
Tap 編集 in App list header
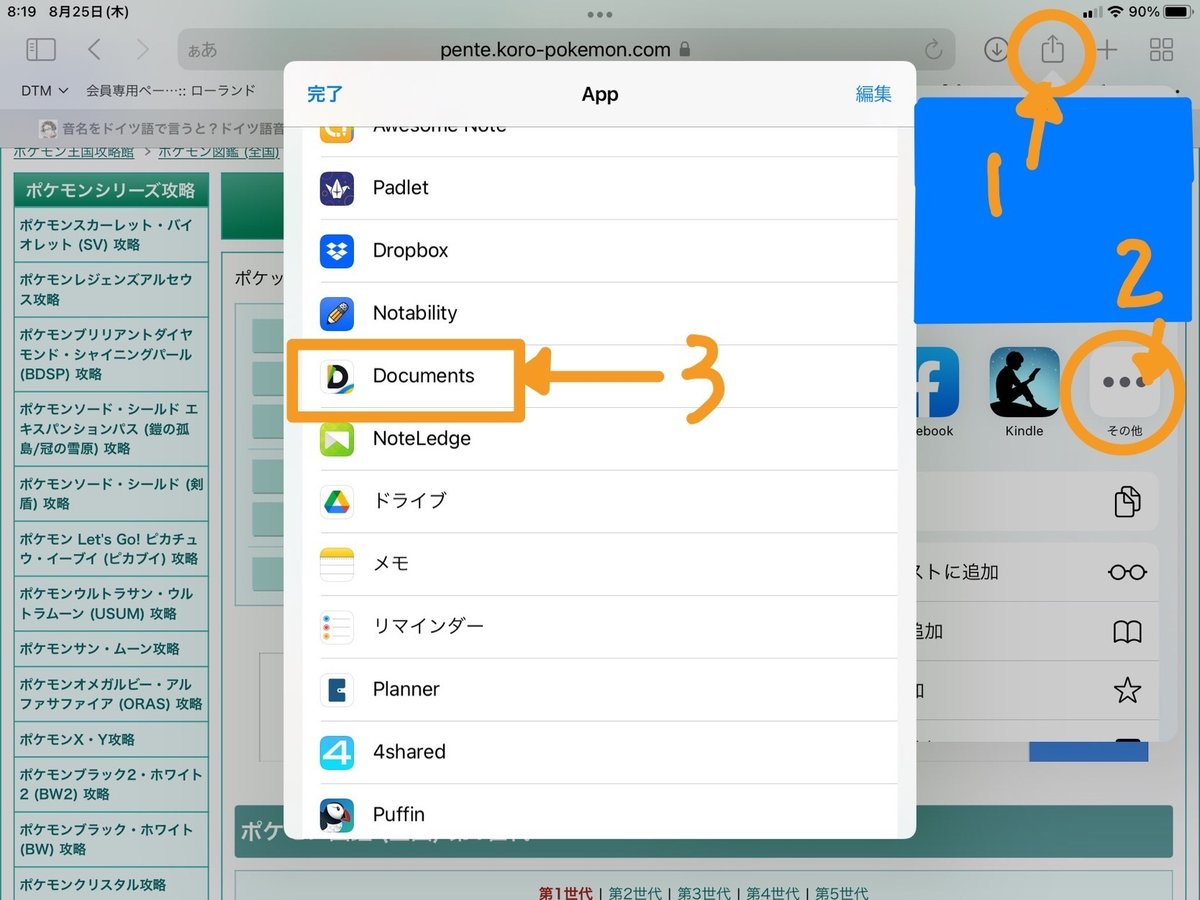pos(873,94)
